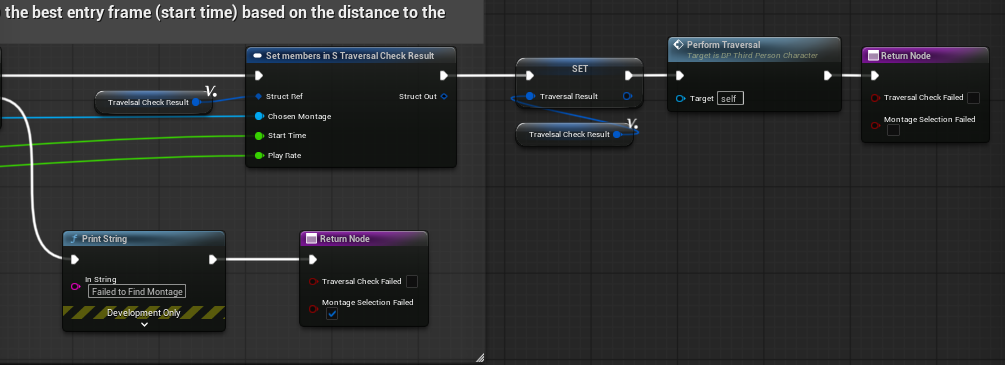The height and width of the screenshot is (365, 1005).
Task: Click exec output pin on Perform Traversal
Action: pyautogui.click(x=828, y=76)
